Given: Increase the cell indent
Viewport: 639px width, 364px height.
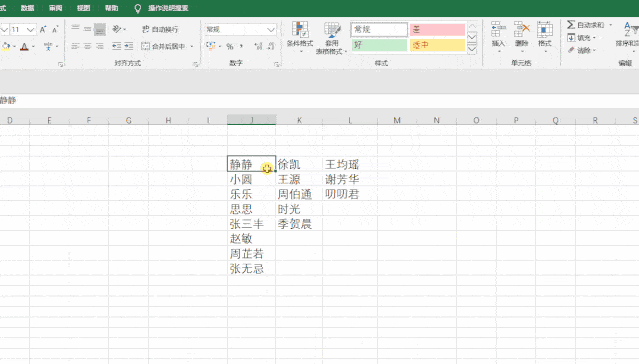Looking at the screenshot, I should click(x=129, y=46).
